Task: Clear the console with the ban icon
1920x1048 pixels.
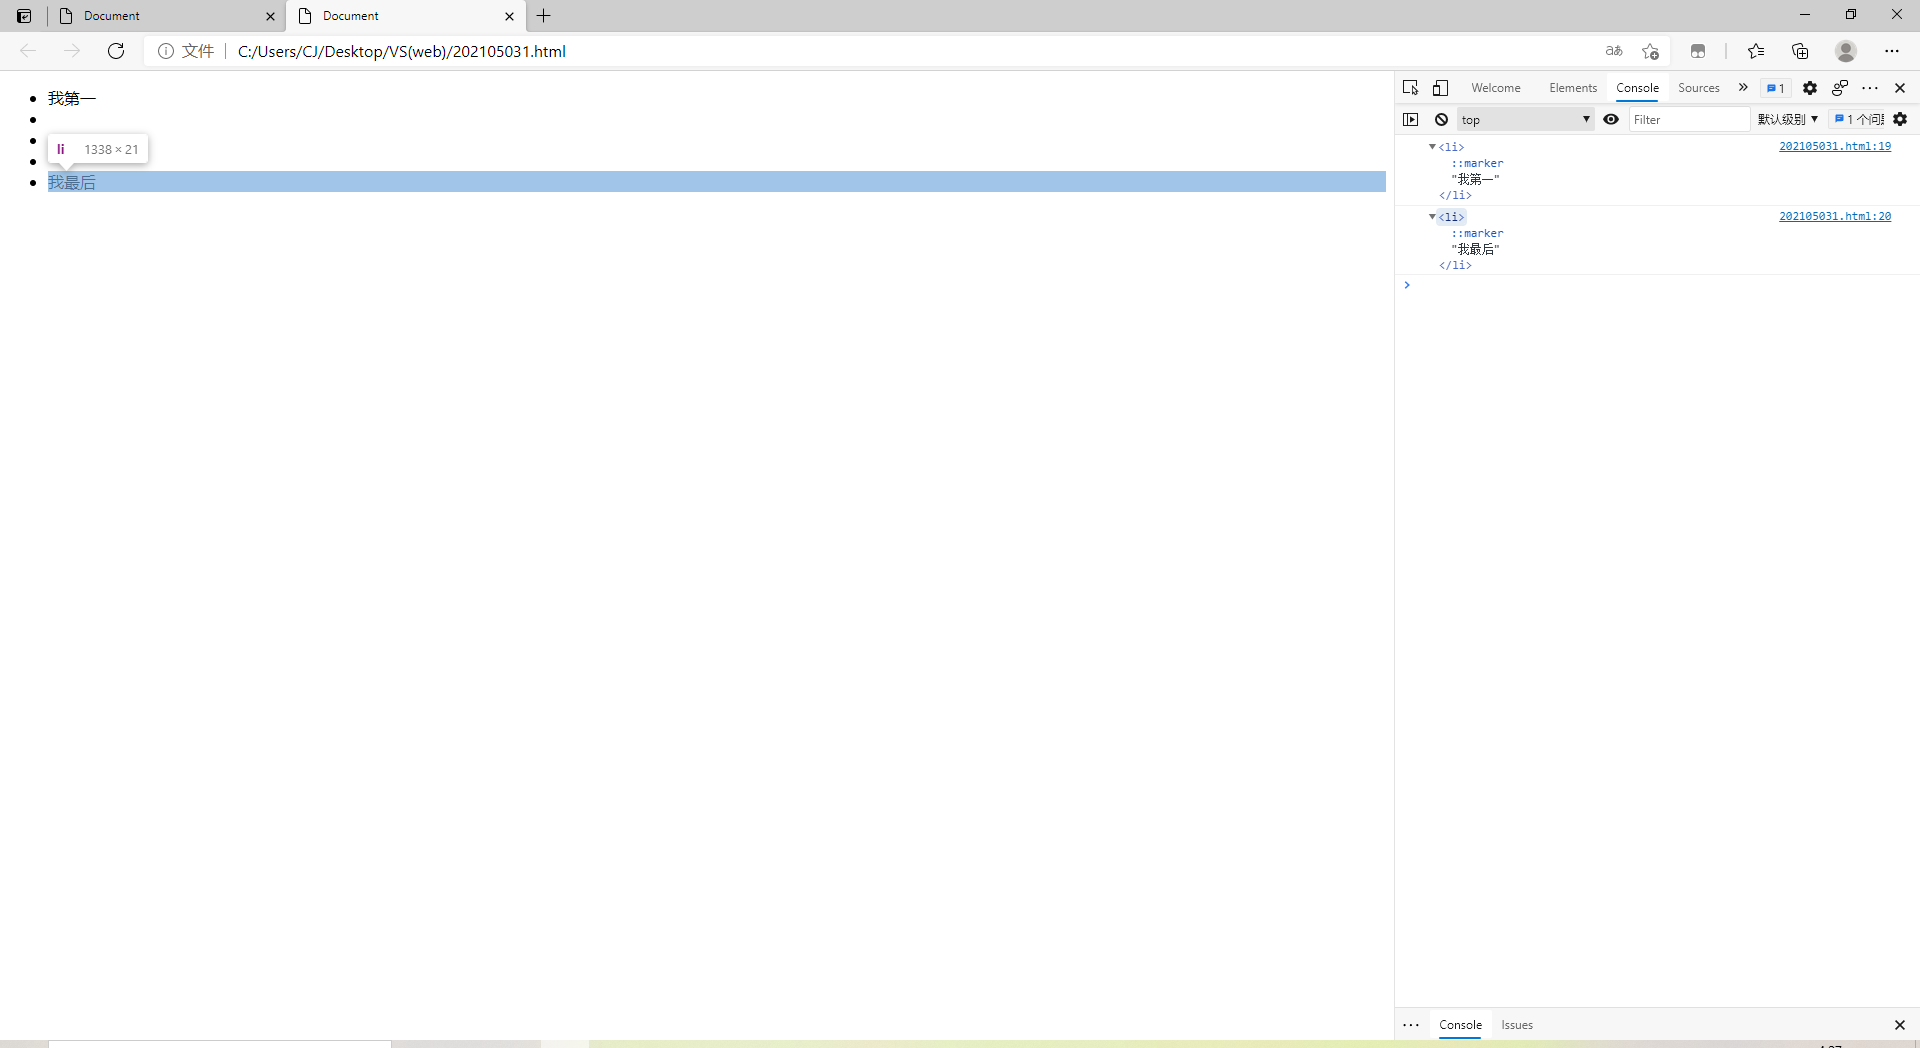Action: (x=1441, y=119)
